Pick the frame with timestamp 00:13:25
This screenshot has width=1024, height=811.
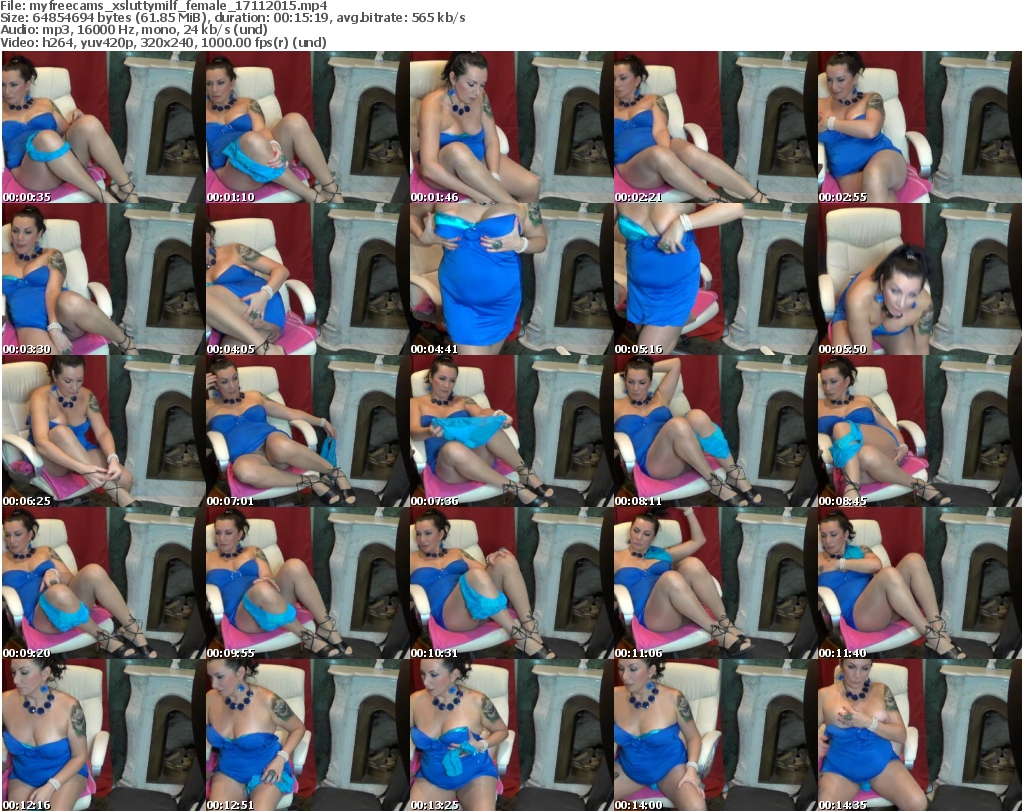coord(511,735)
